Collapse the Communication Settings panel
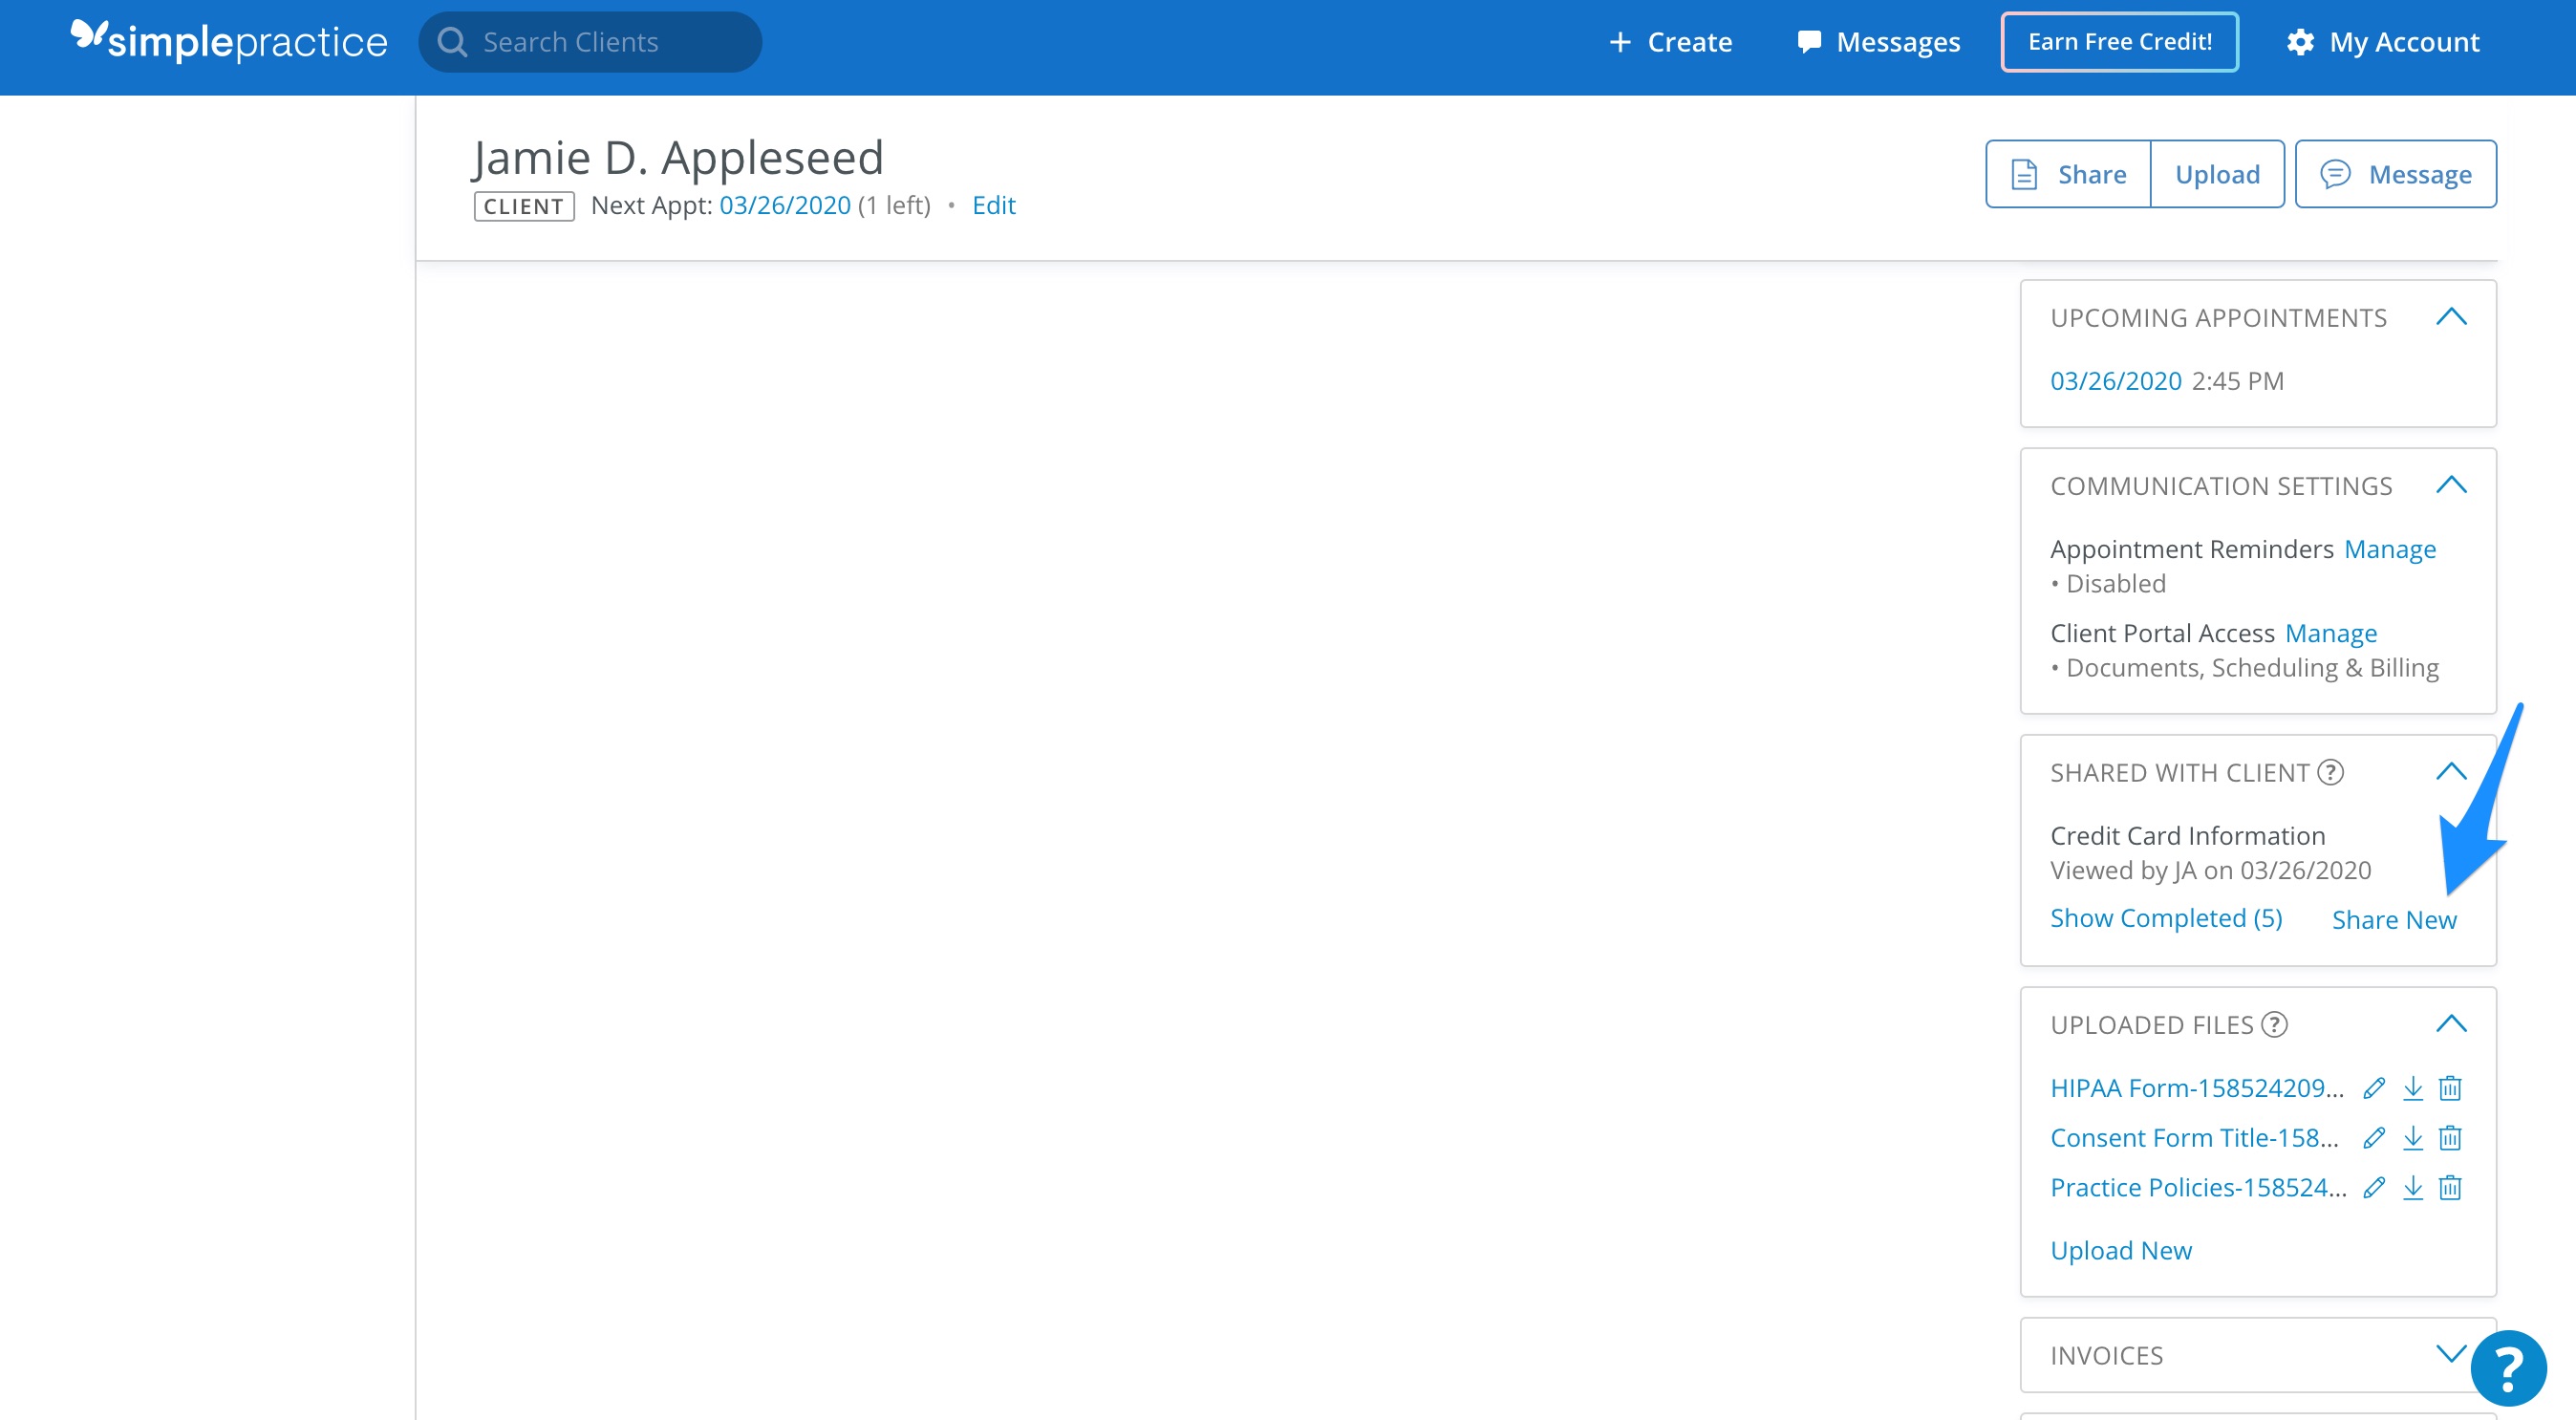The width and height of the screenshot is (2576, 1420). [2450, 486]
